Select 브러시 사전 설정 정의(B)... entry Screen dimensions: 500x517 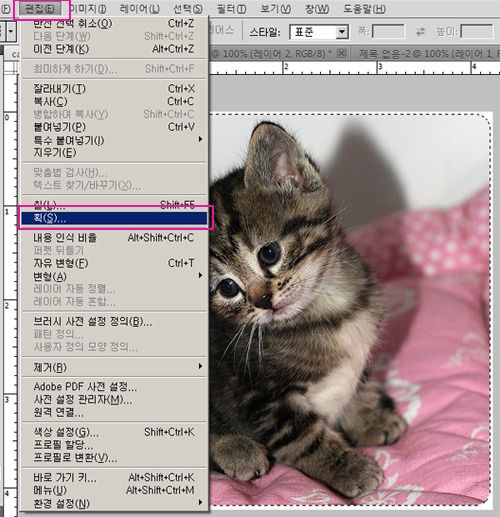114,322
